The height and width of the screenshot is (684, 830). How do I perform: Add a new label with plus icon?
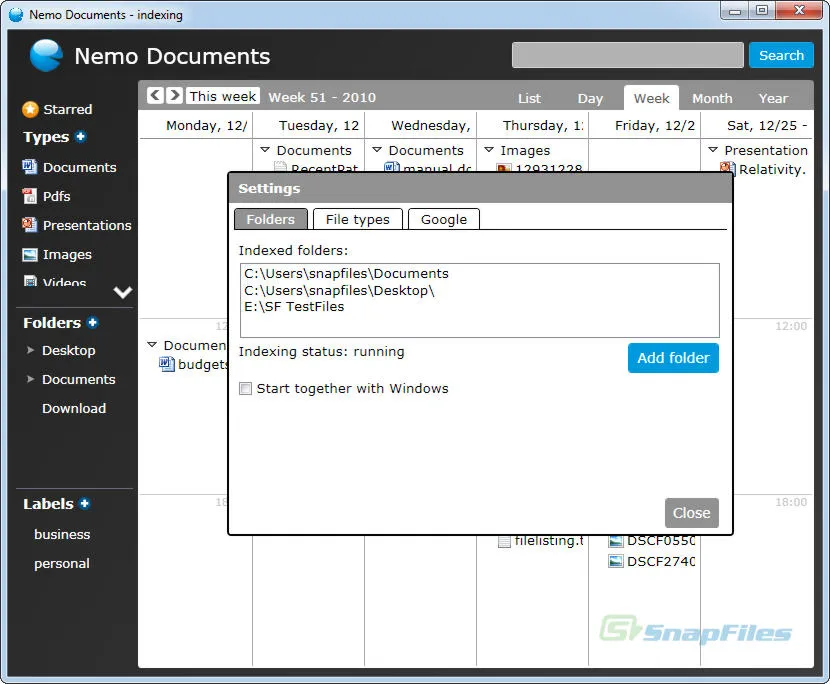(85, 503)
